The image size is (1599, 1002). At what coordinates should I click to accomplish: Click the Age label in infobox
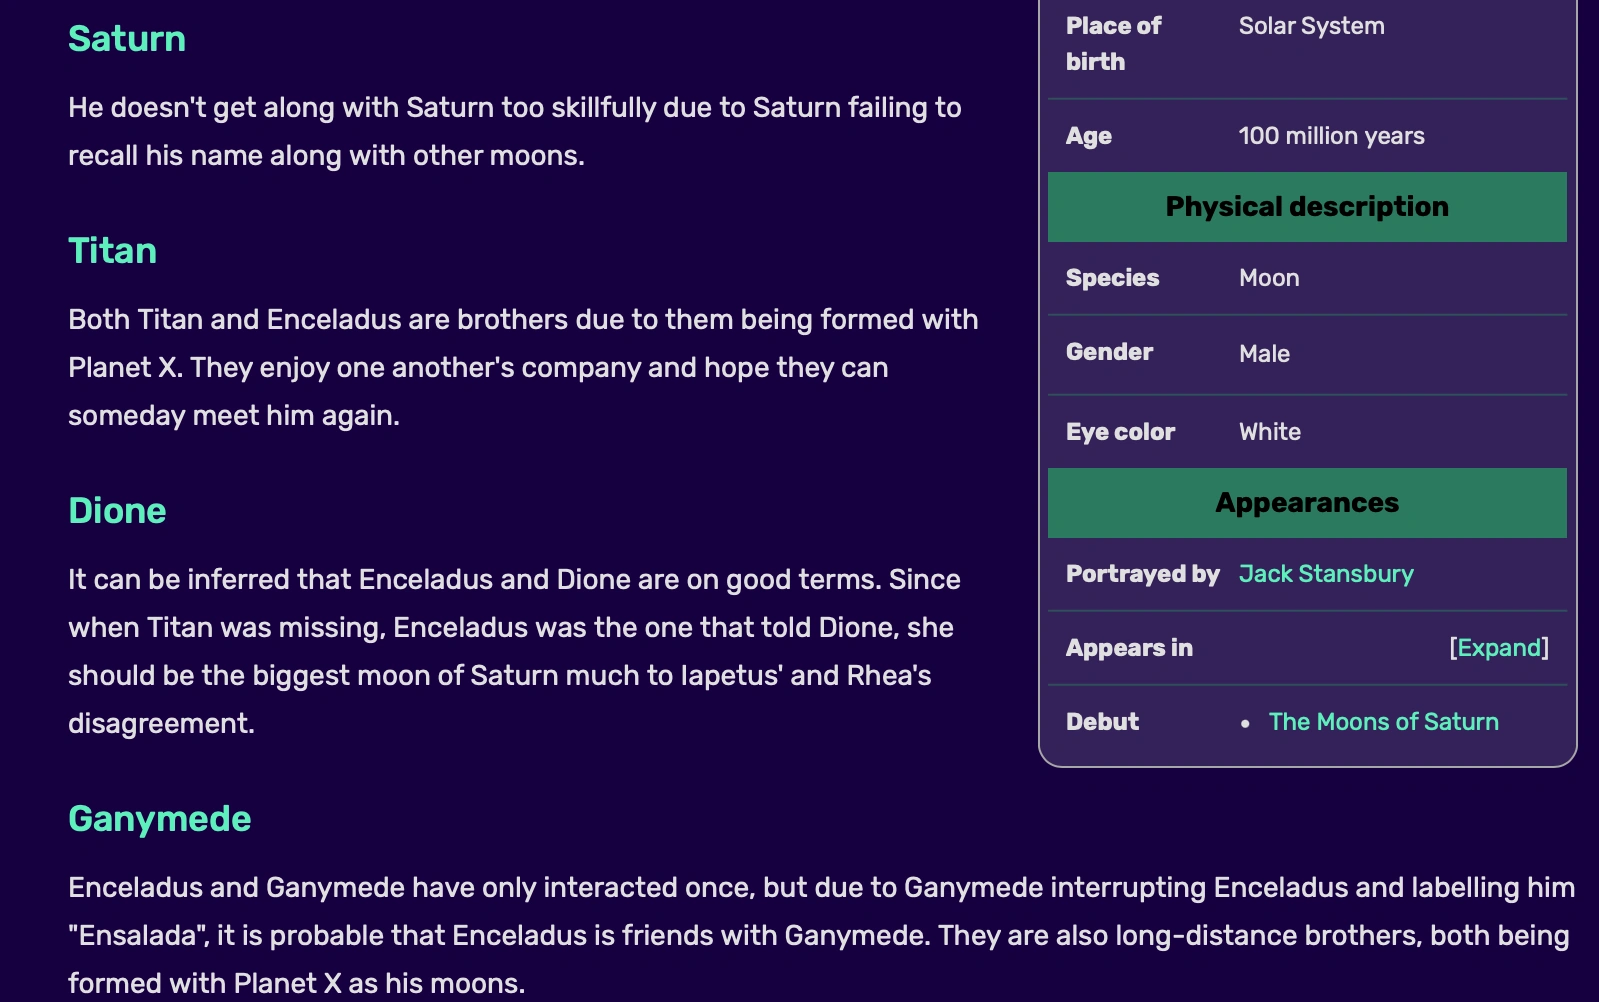click(x=1088, y=136)
